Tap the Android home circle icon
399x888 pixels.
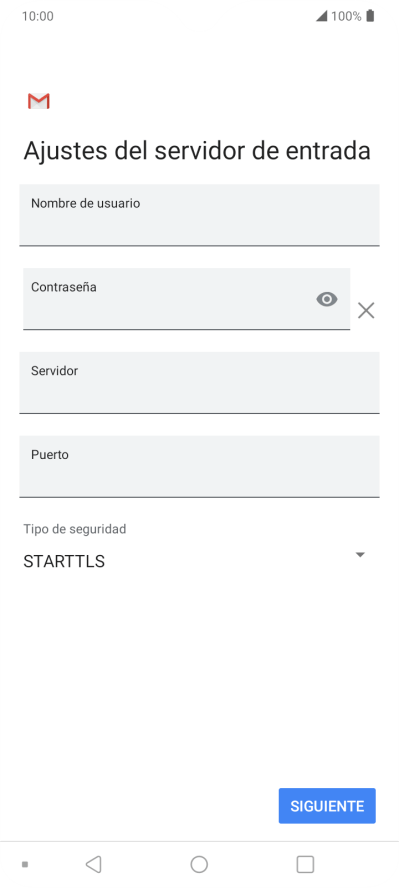point(199,864)
